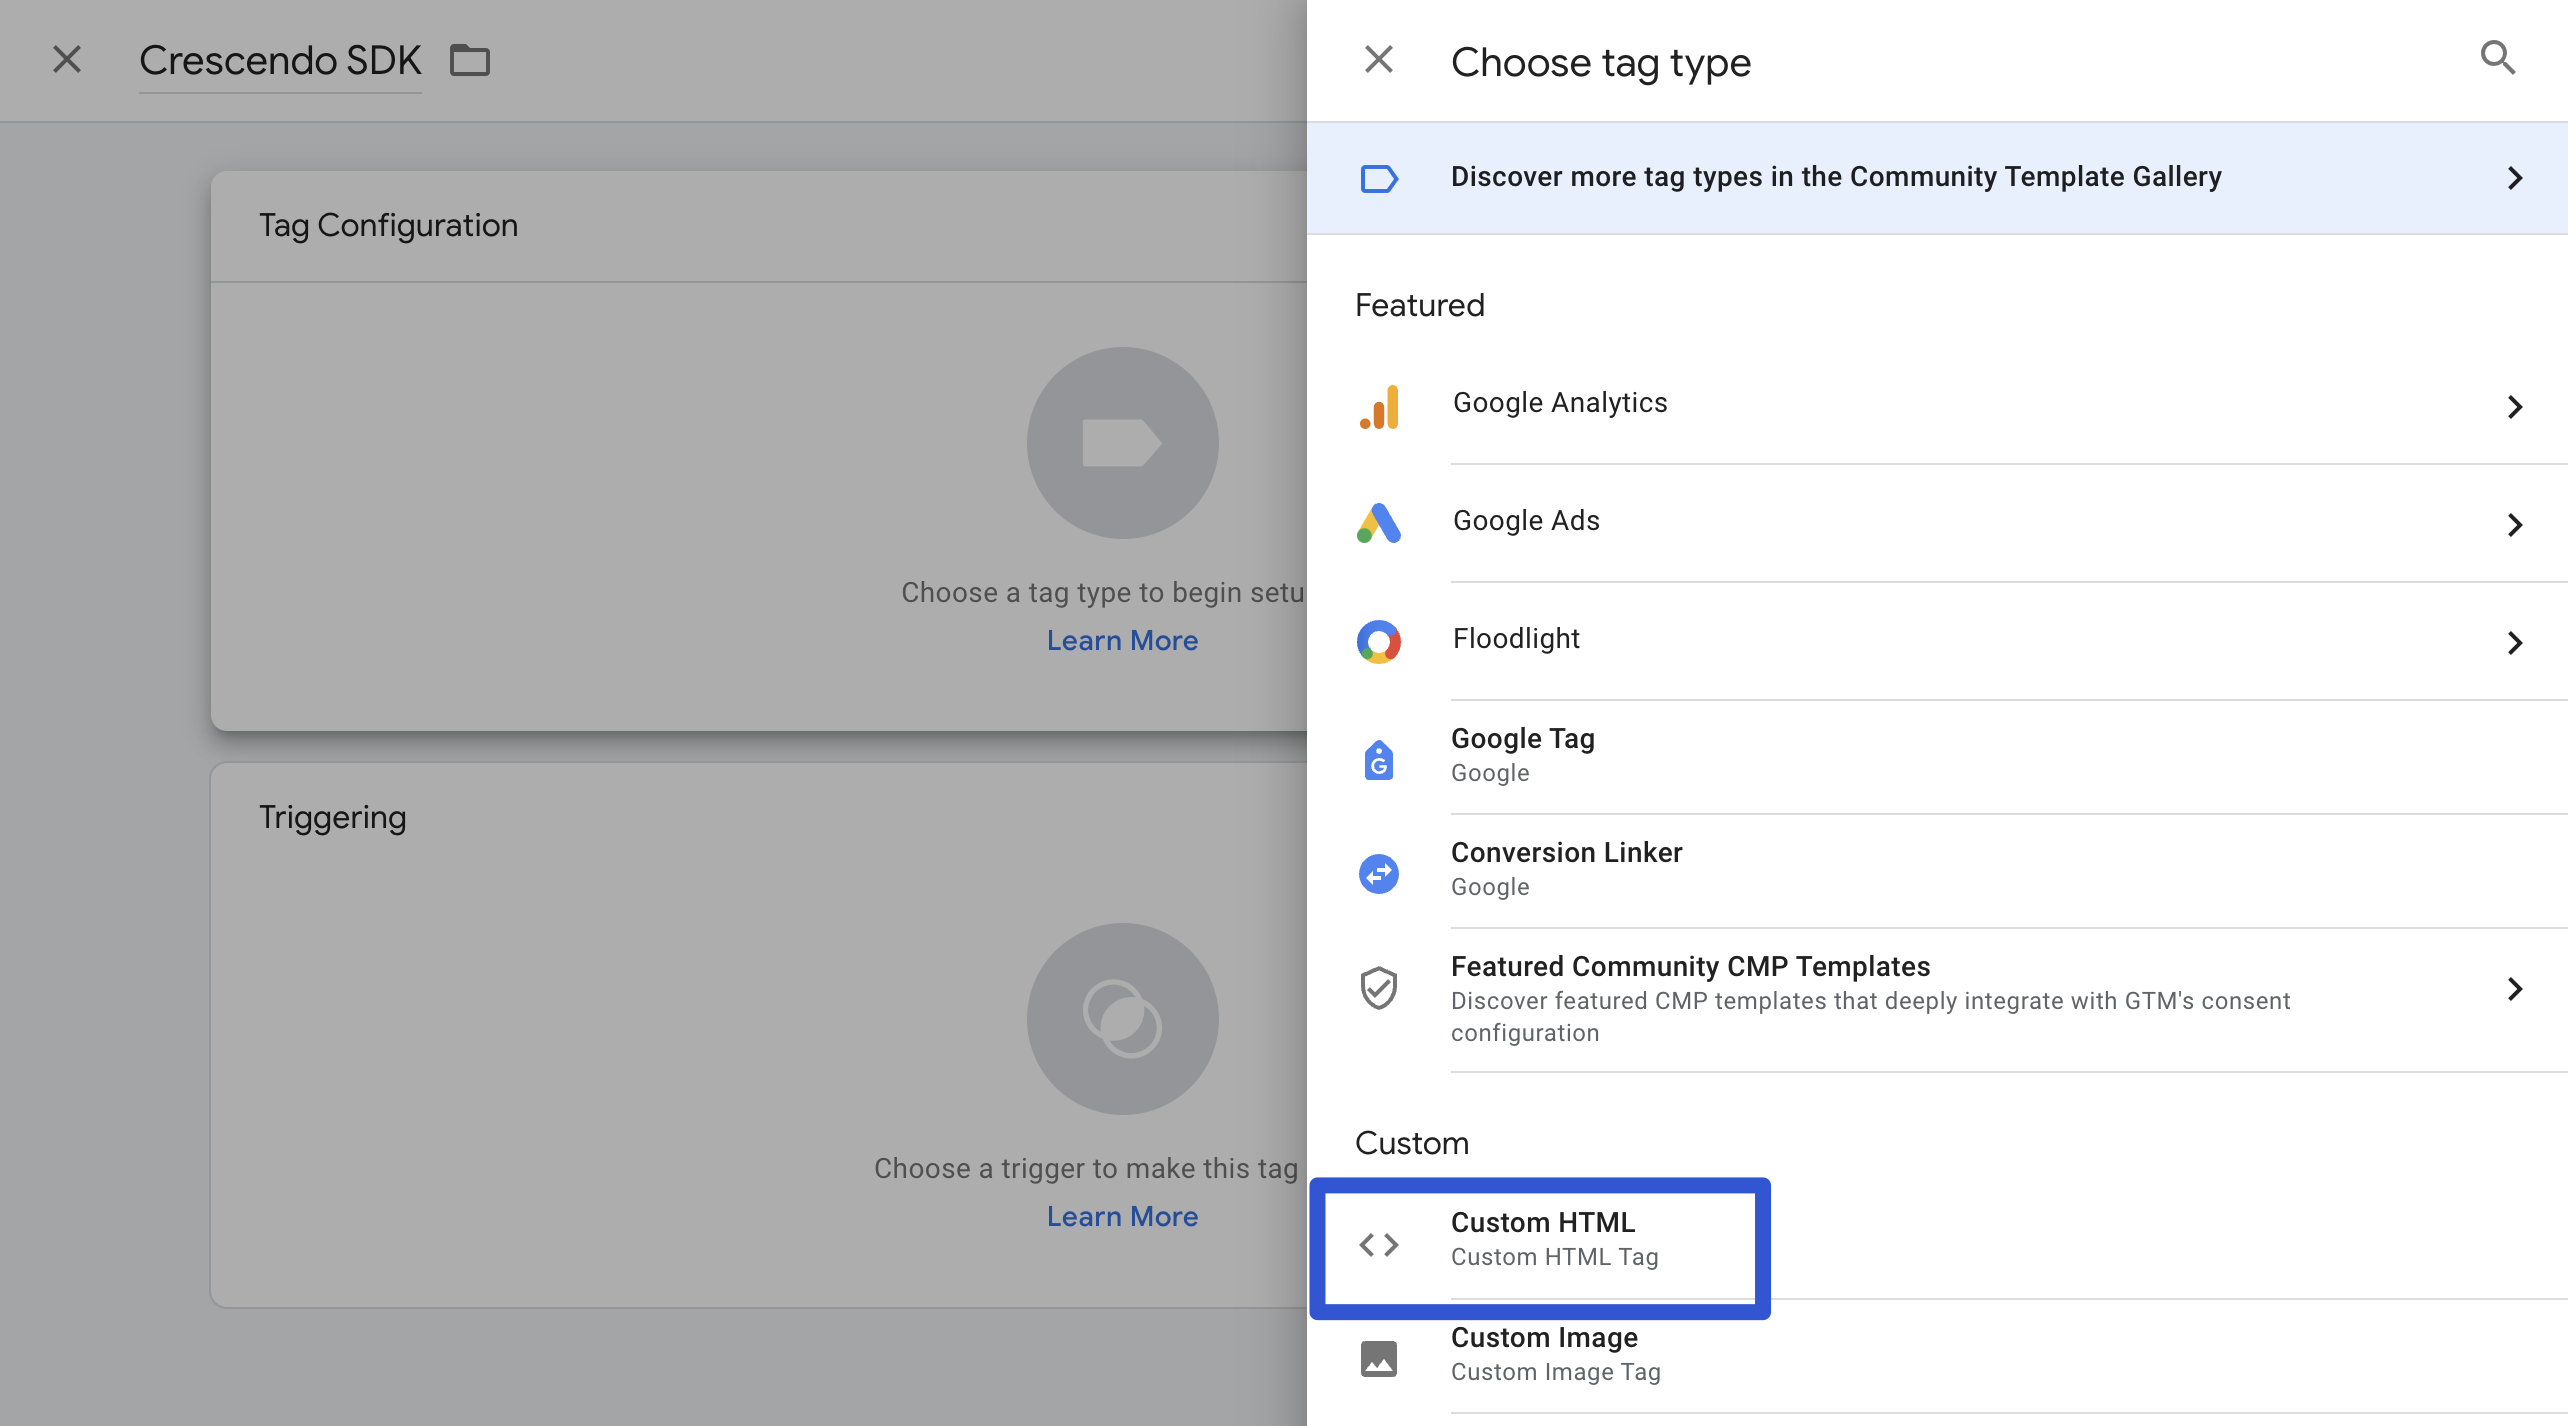Click the Custom Image picture icon
The image size is (2568, 1426).
[1379, 1359]
